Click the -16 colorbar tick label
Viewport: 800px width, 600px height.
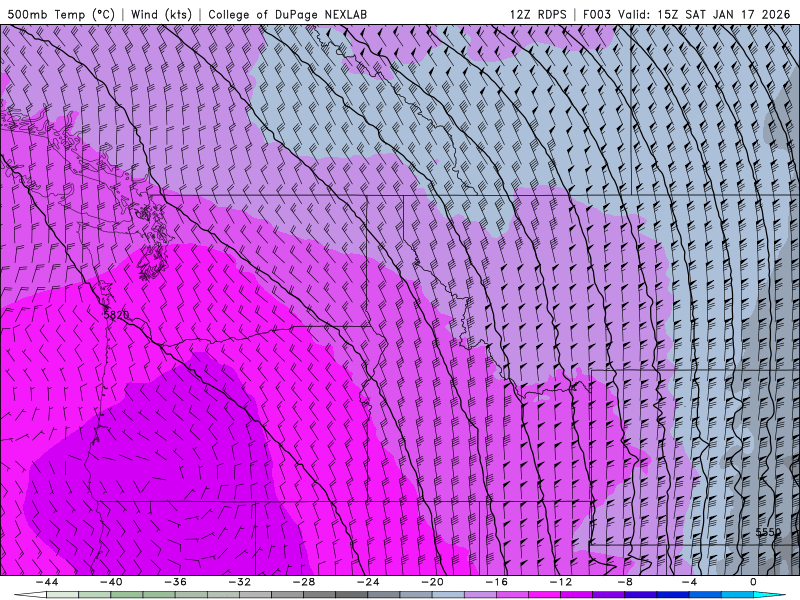click(496, 582)
